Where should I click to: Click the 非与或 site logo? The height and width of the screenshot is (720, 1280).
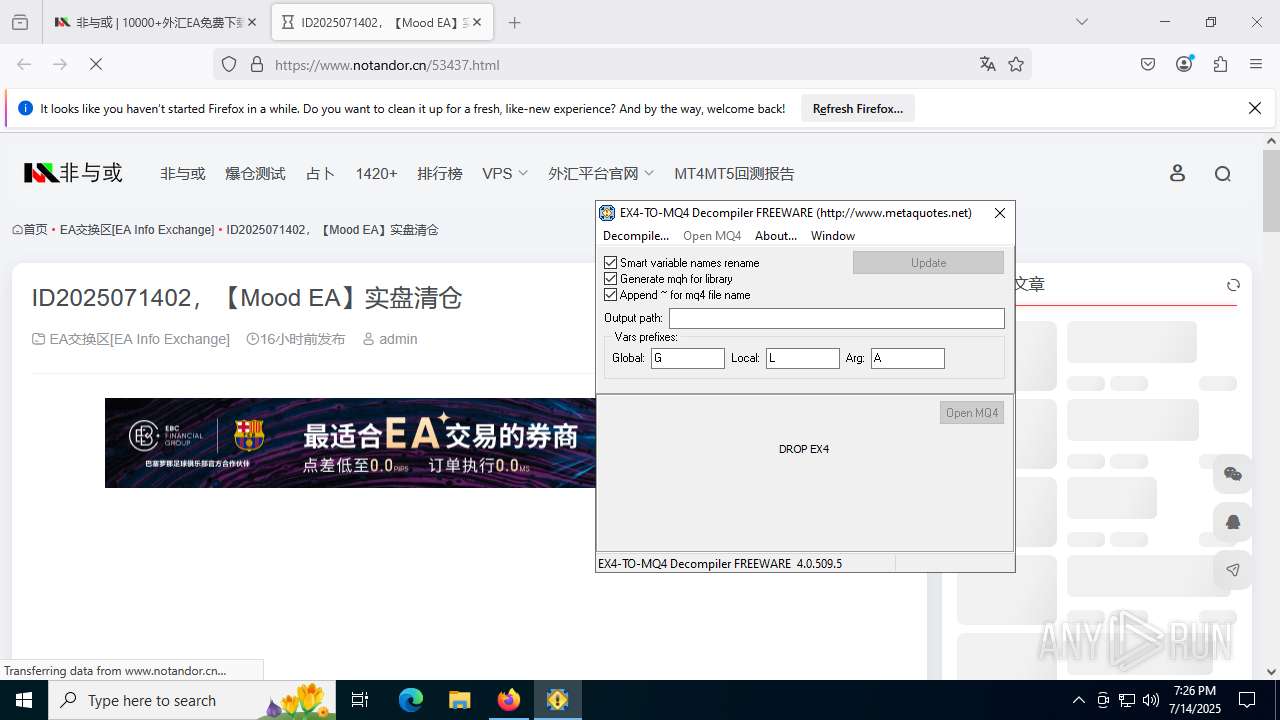point(73,173)
